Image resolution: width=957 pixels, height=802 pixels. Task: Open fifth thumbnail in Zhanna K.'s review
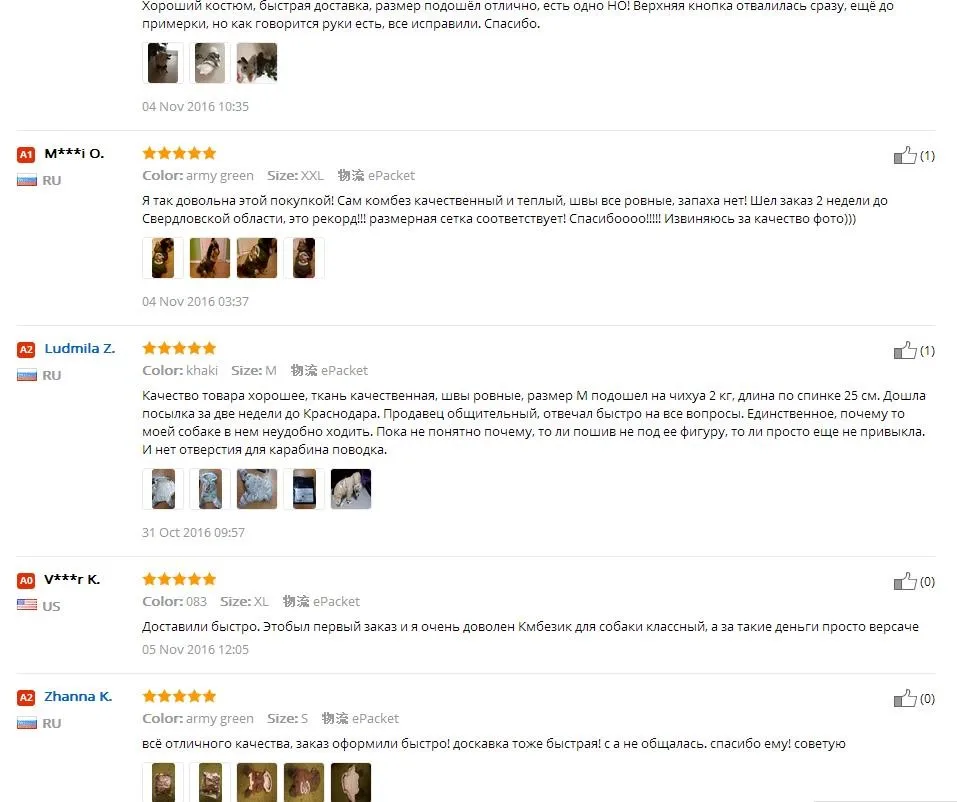click(x=351, y=782)
